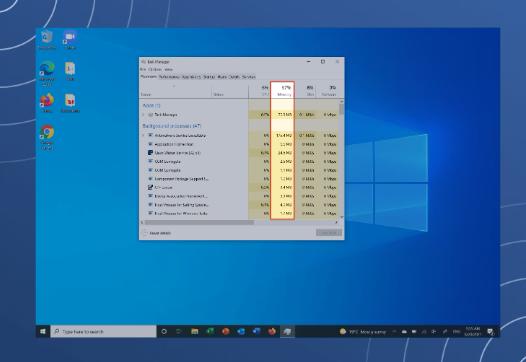This screenshot has height=362, width=526.
Task: Minimize the Task Manager window
Action: tap(309, 62)
